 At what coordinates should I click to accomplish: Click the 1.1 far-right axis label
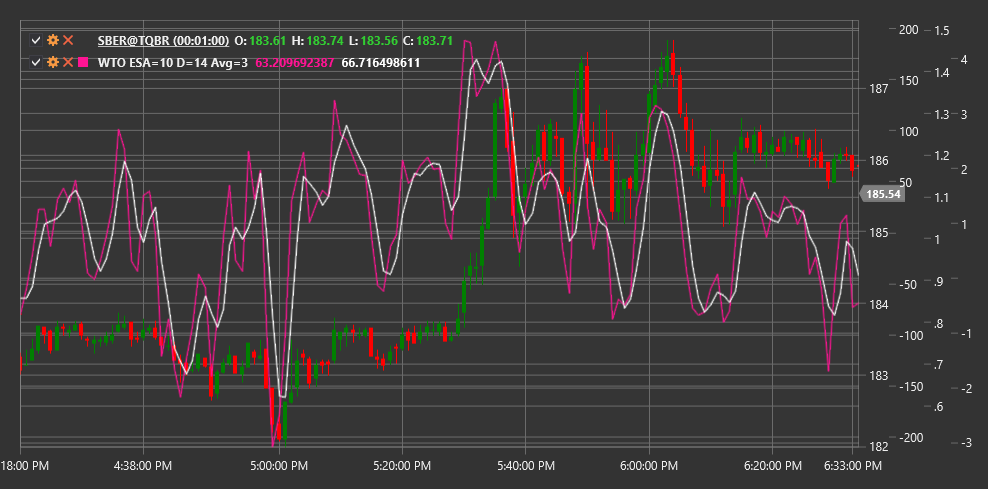(x=943, y=198)
